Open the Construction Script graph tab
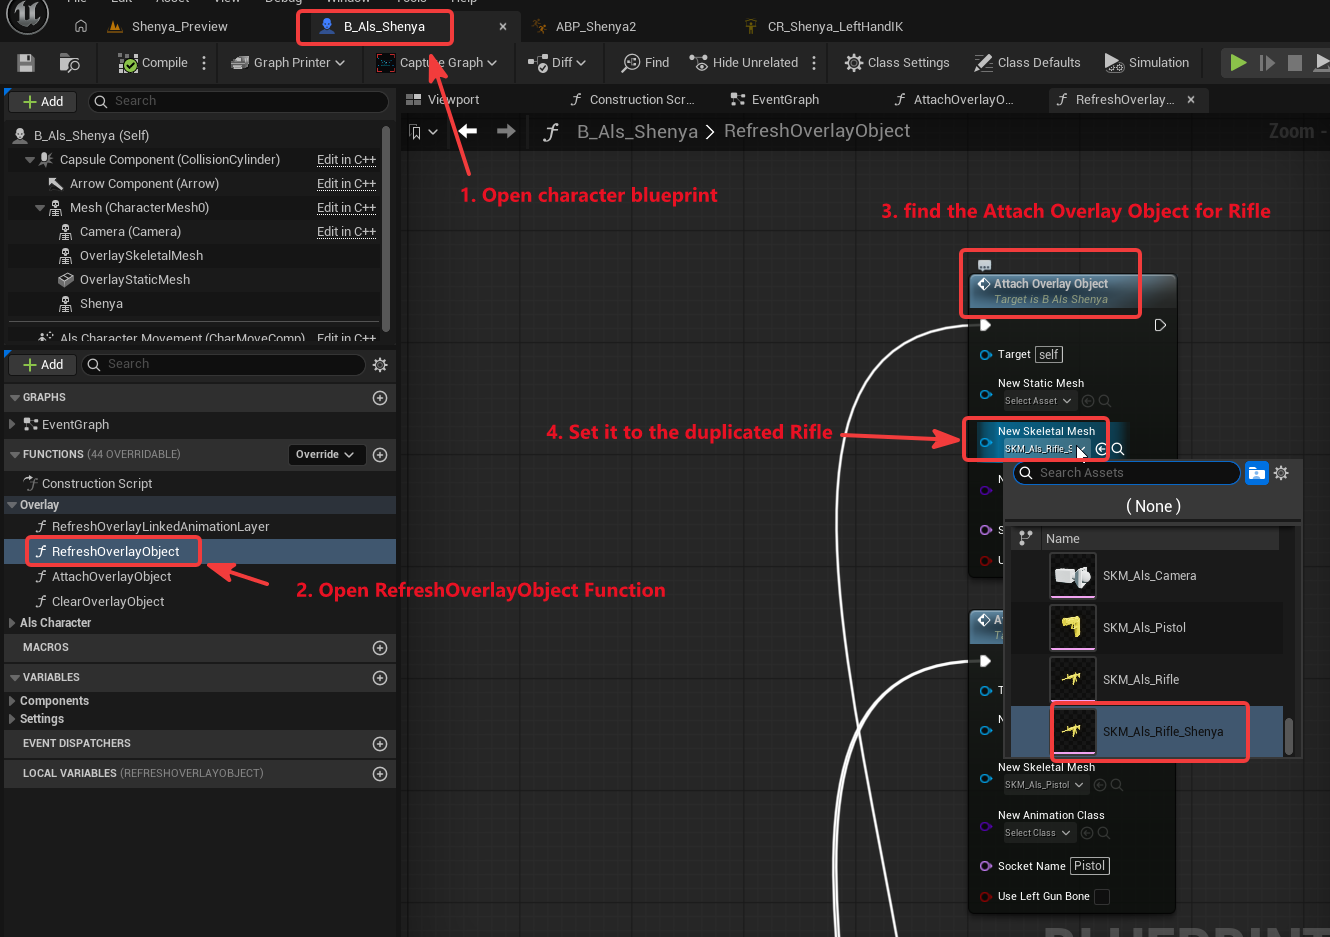Screen dimensions: 1330x937 [x=632, y=100]
